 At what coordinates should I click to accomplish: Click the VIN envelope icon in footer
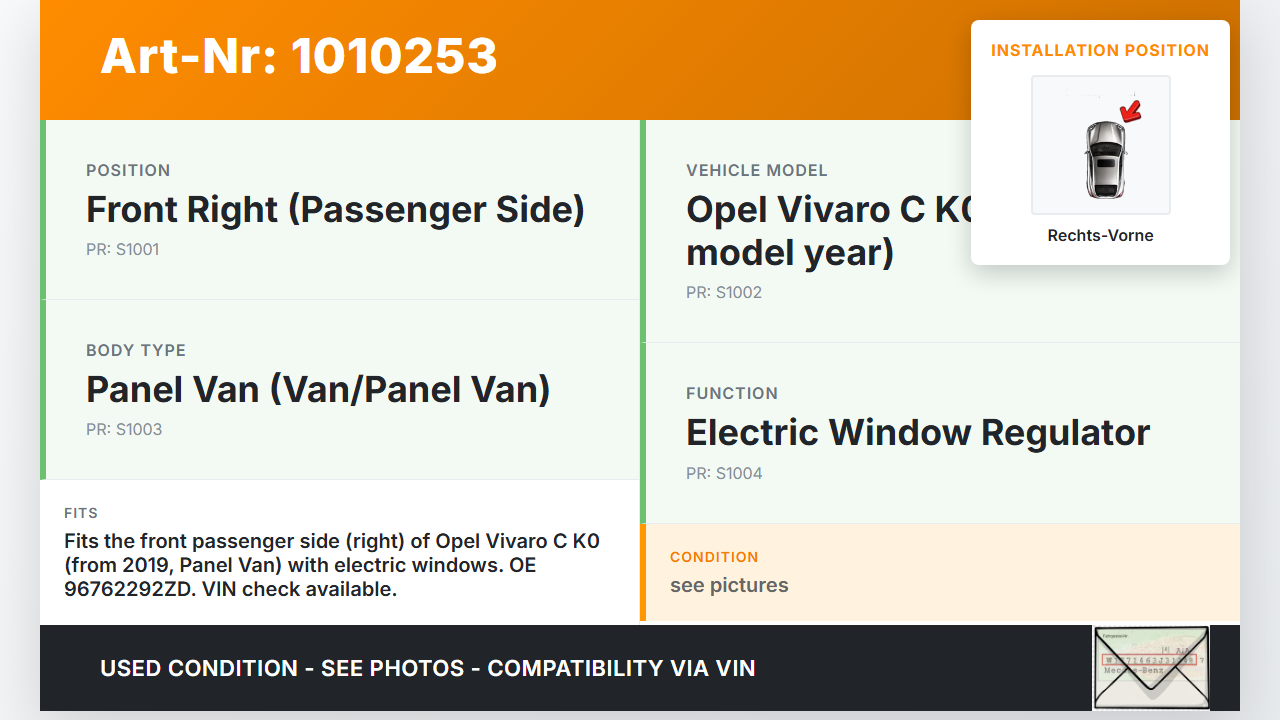coord(1150,667)
